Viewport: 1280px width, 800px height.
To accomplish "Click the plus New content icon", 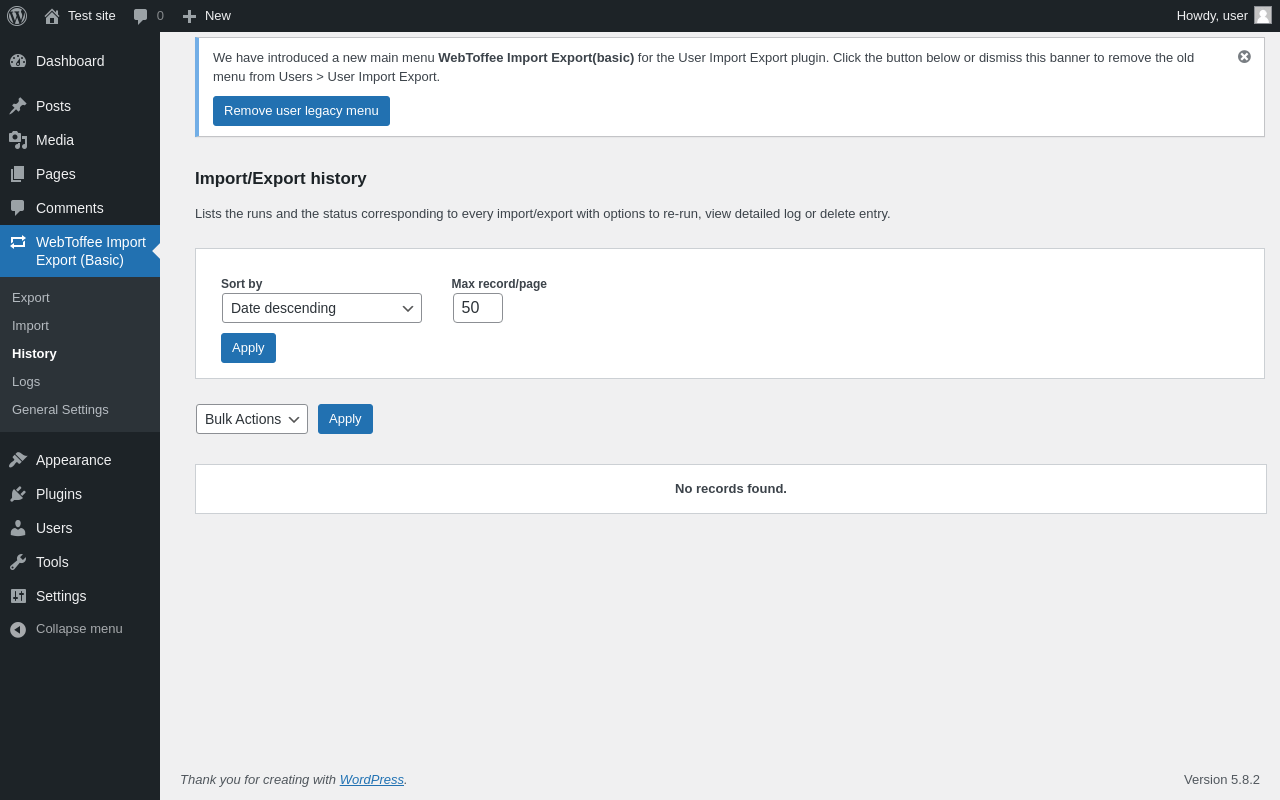I will click(189, 16).
